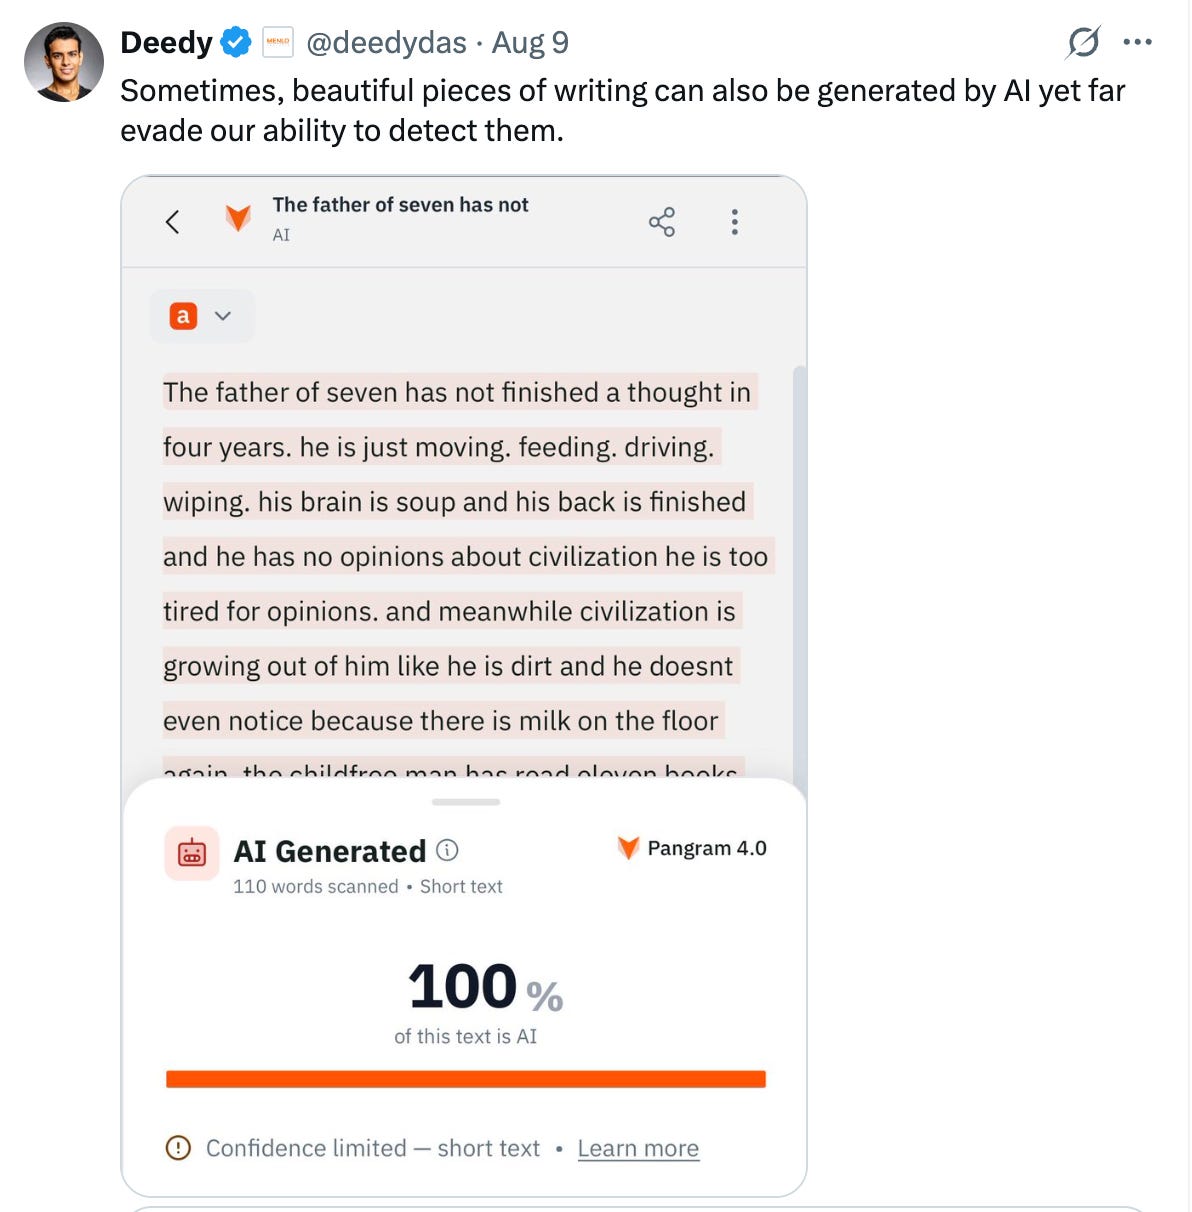Click the back arrow in Pangram header
This screenshot has width=1192, height=1212.
[x=172, y=222]
